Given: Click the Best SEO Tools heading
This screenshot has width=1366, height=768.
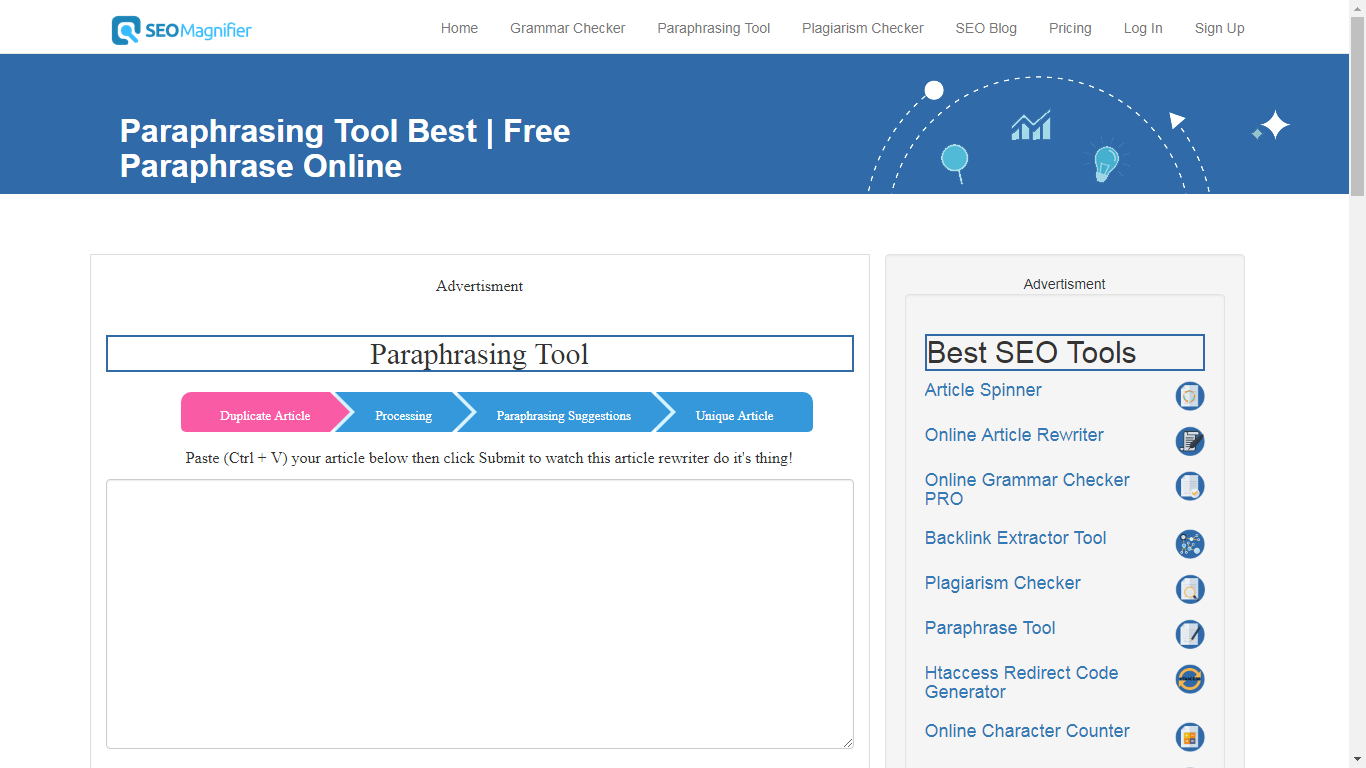Looking at the screenshot, I should 1064,353.
